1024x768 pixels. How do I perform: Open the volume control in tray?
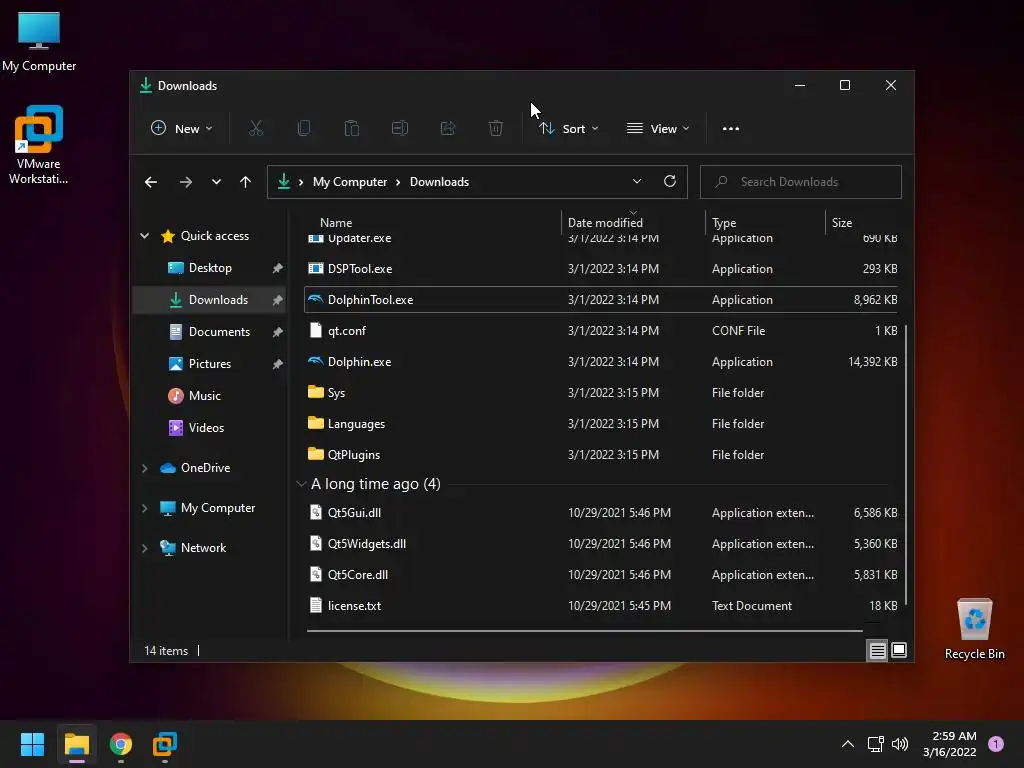pos(900,744)
